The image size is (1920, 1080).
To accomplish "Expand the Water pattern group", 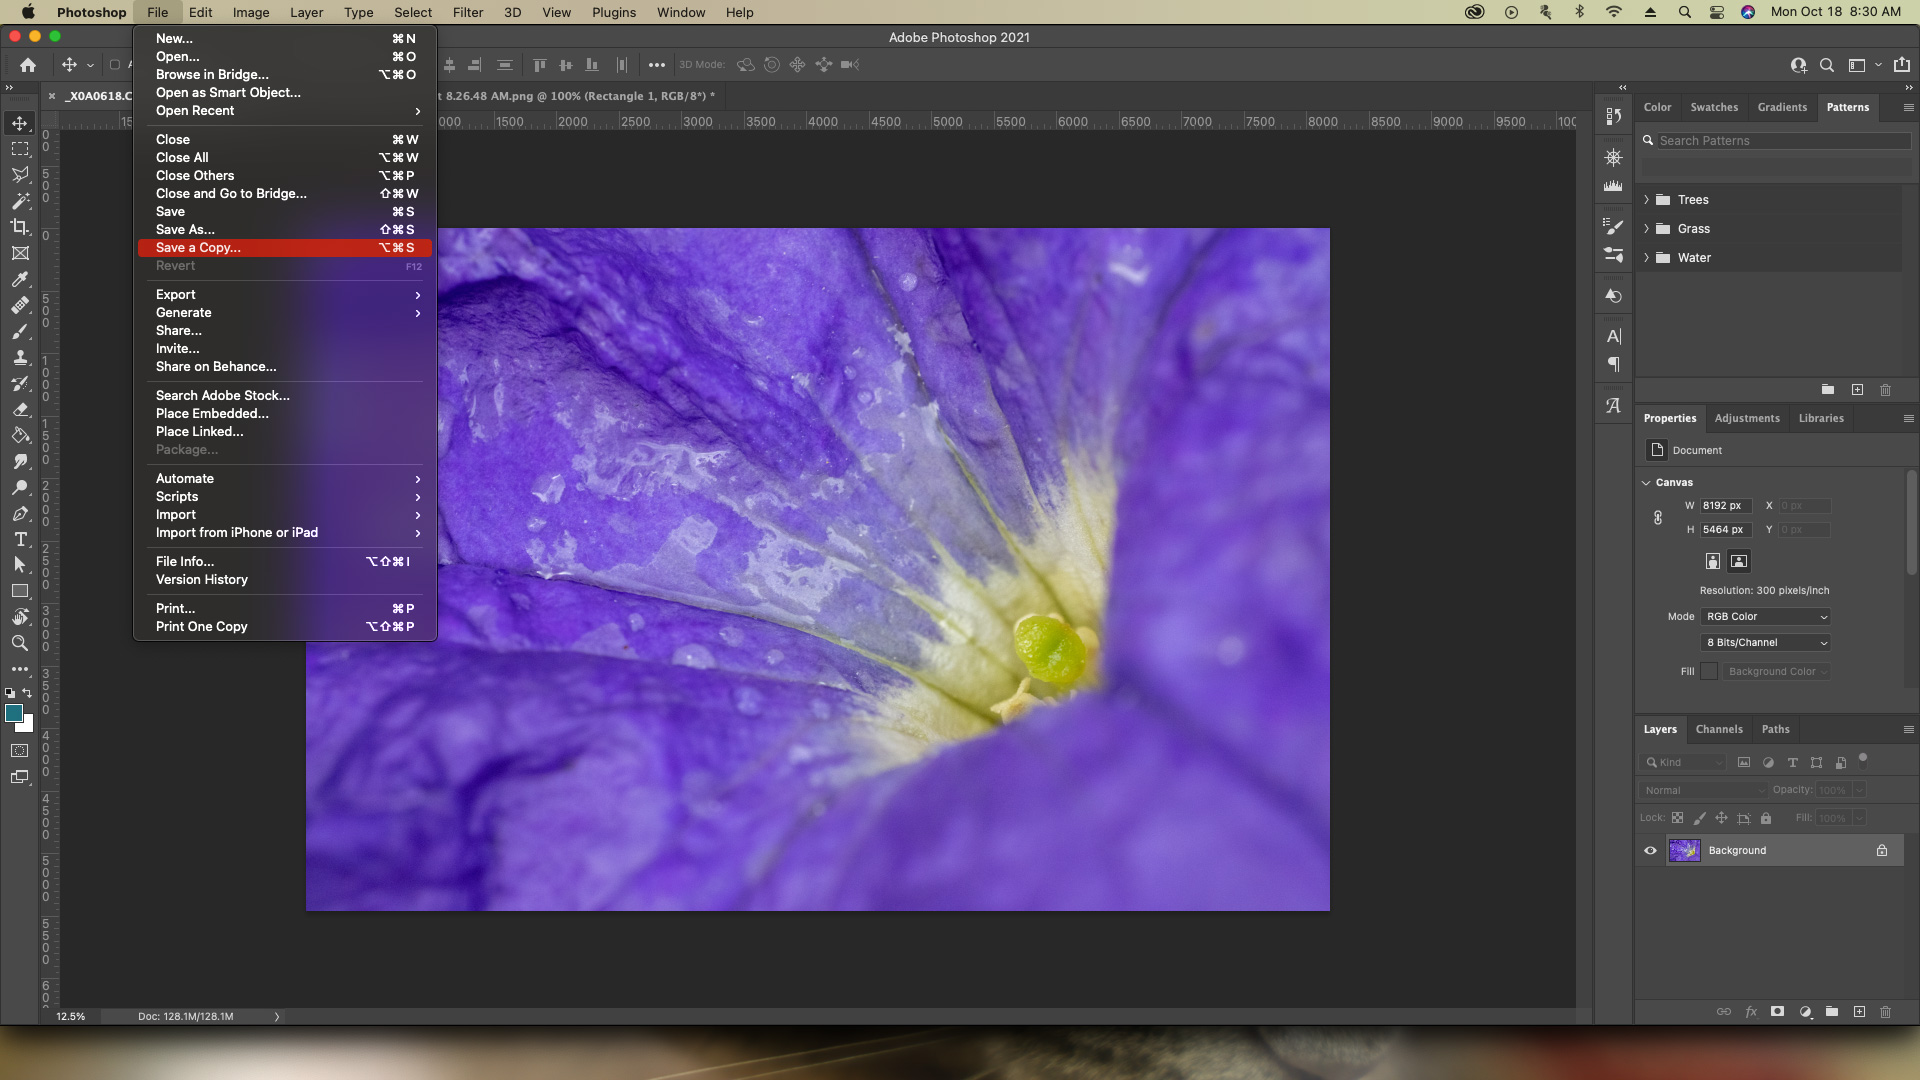I will pyautogui.click(x=1646, y=257).
